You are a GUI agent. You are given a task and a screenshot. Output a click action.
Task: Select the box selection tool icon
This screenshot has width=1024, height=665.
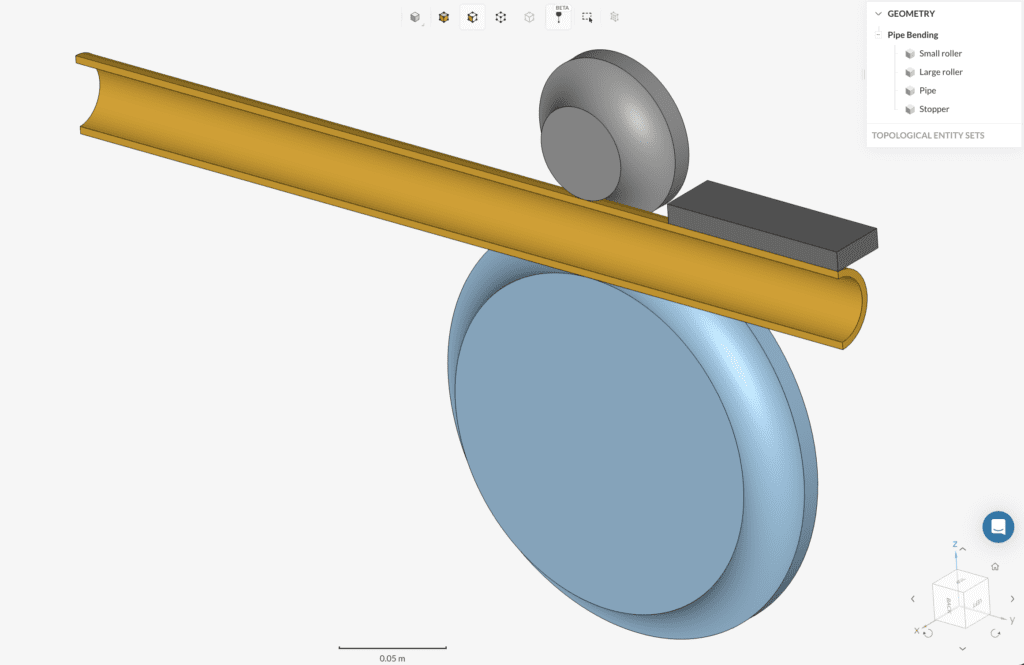pos(586,17)
